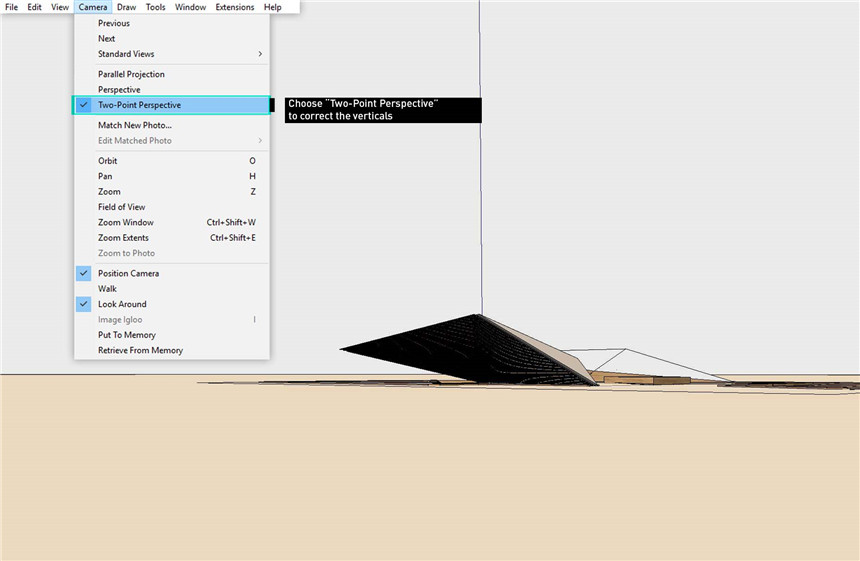The width and height of the screenshot is (860, 561).
Task: Toggle the Position Camera option
Action: click(128, 273)
